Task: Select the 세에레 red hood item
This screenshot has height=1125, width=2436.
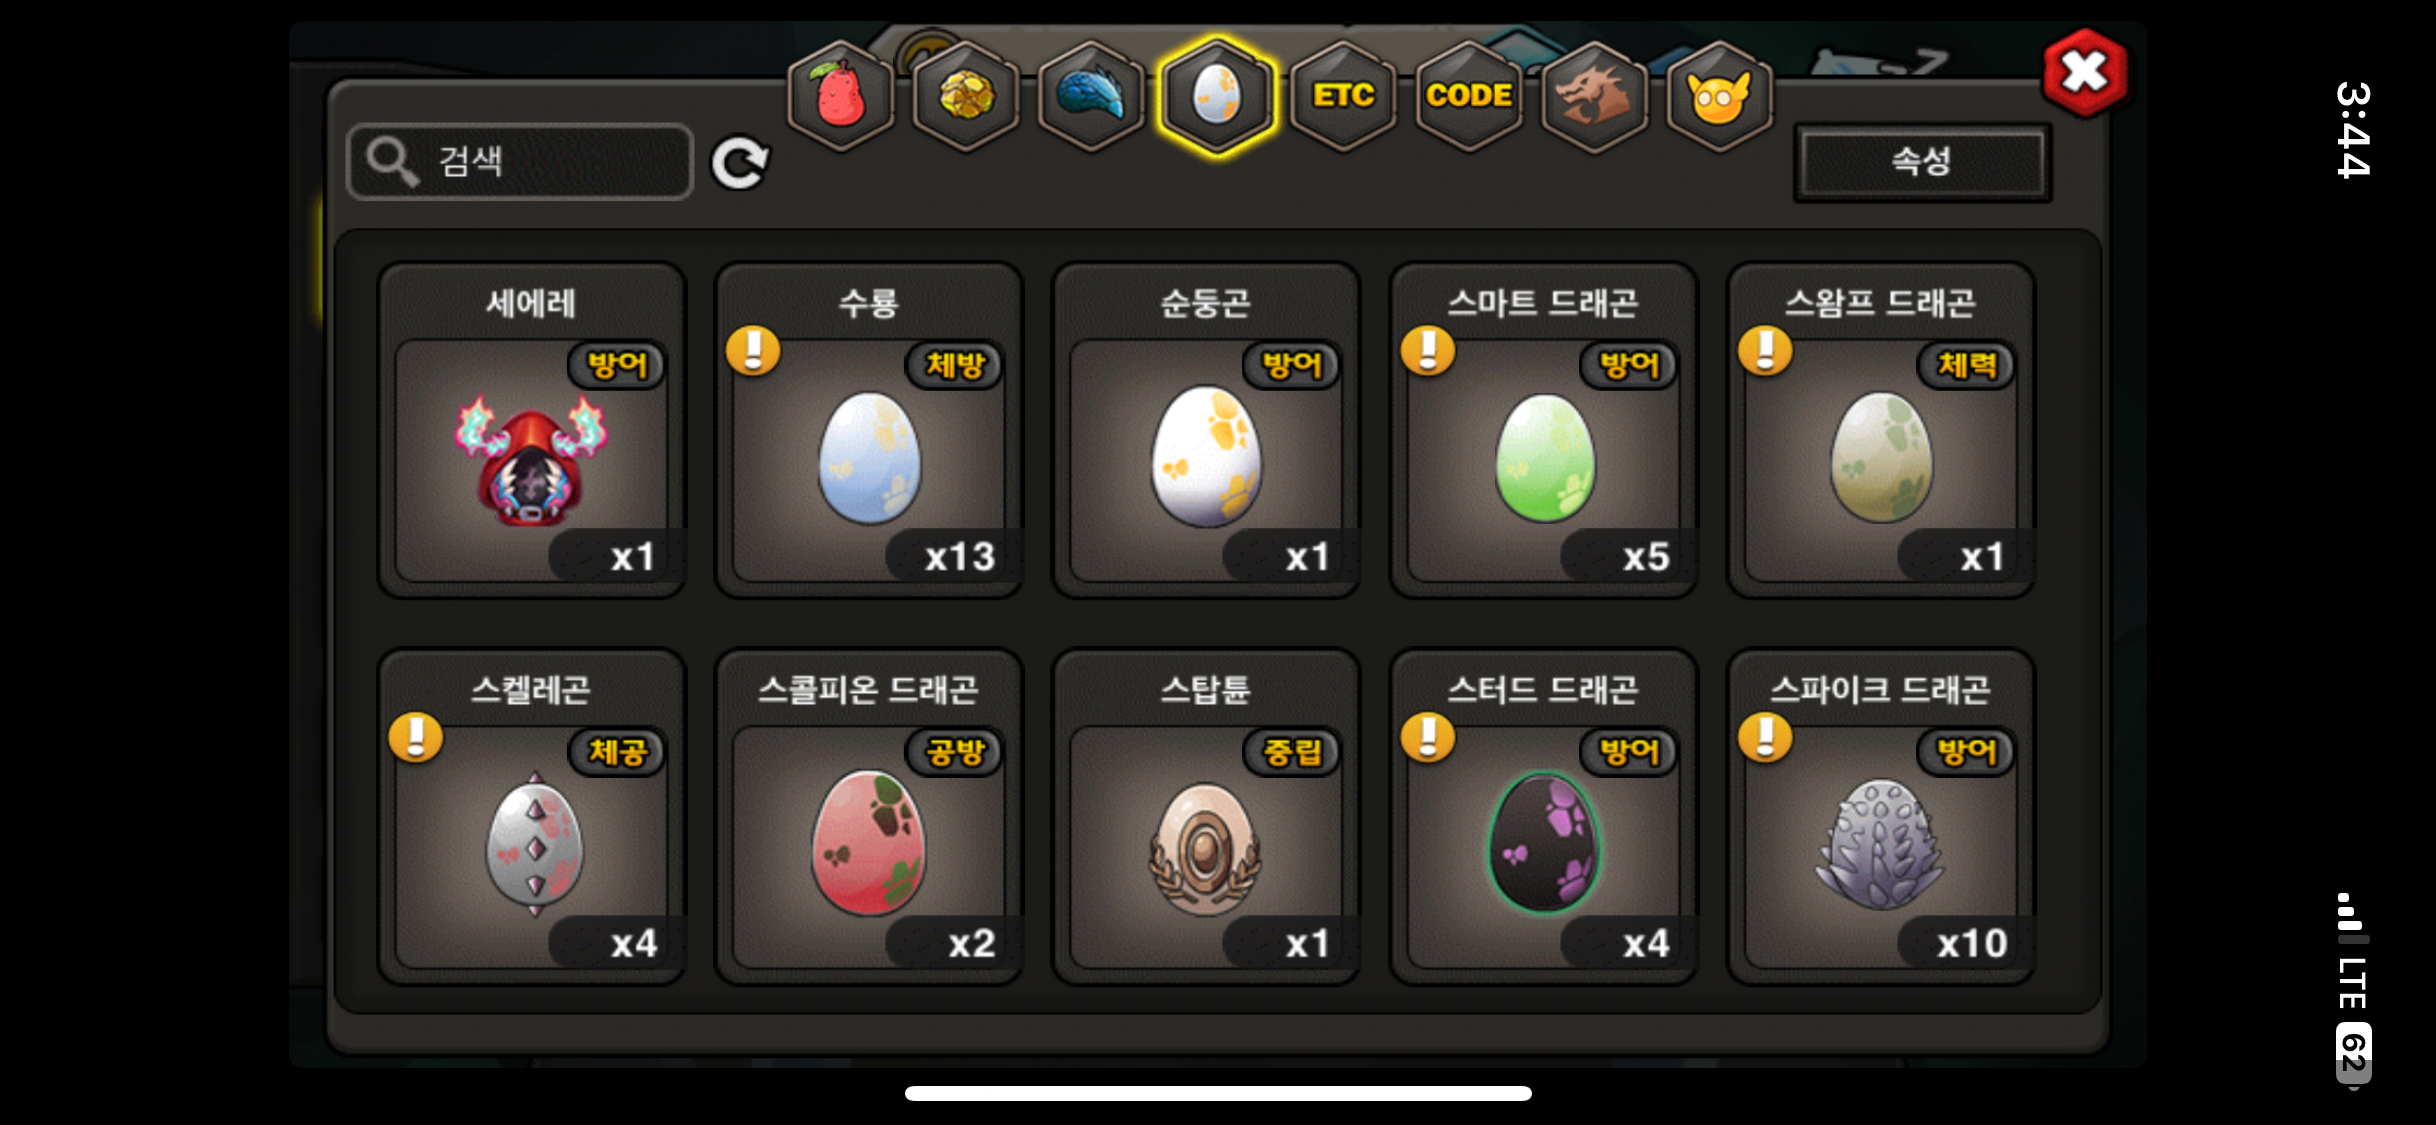Action: point(531,431)
